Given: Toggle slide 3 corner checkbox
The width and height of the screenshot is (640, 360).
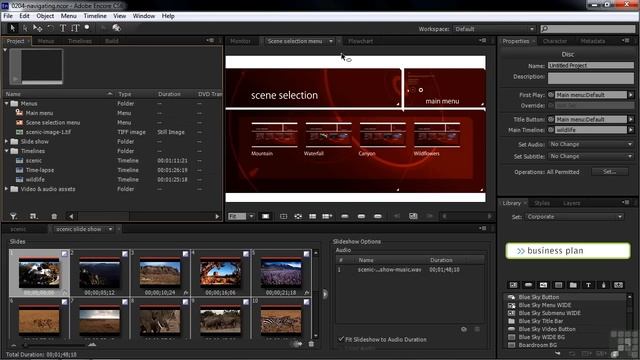Looking at the screenshot, I should click(185, 254).
